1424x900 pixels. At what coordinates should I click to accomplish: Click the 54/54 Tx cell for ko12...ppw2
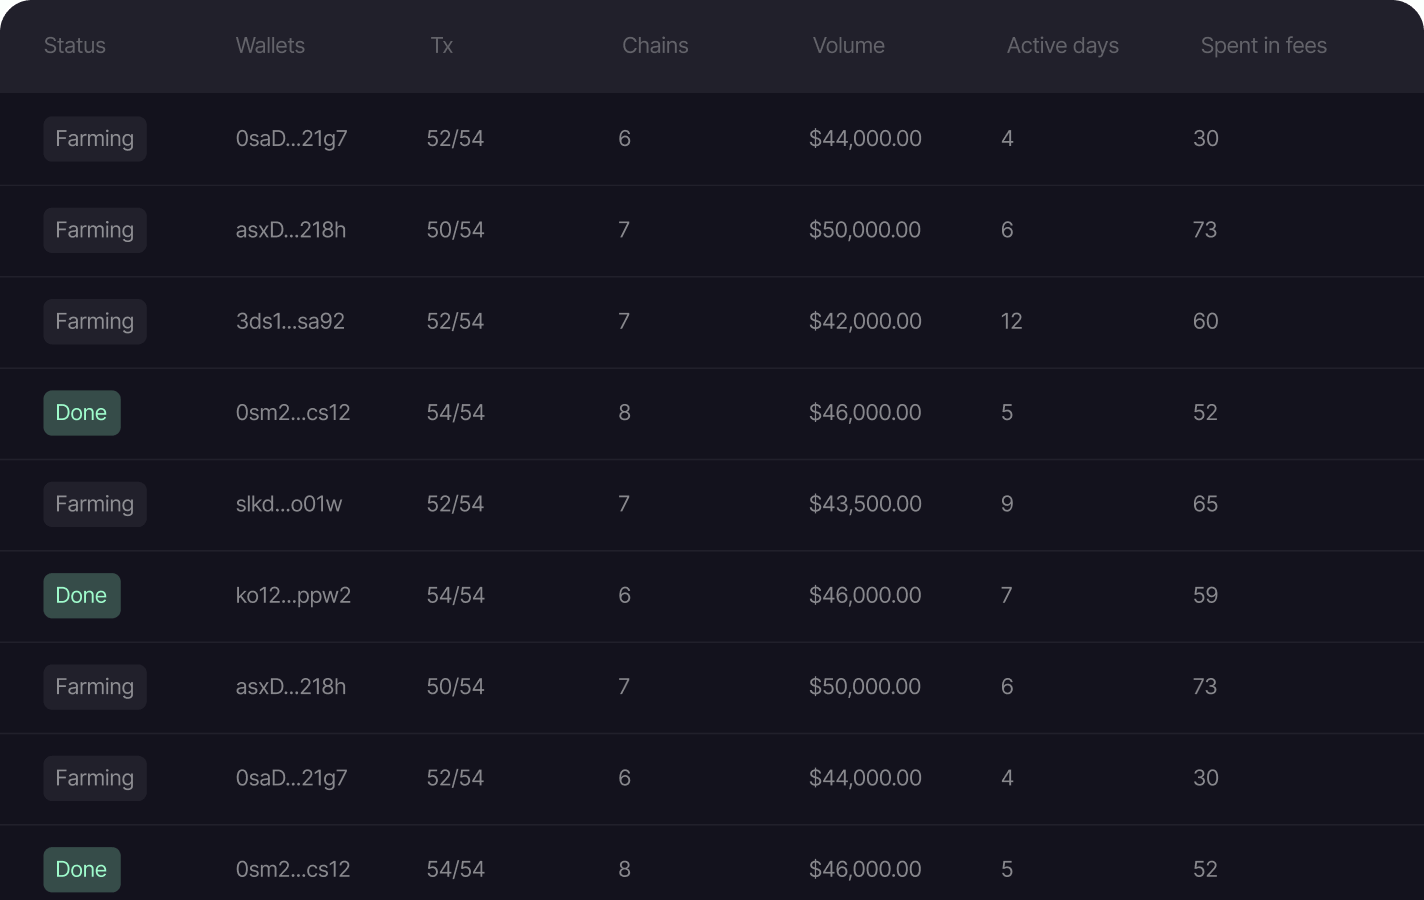[x=455, y=596]
